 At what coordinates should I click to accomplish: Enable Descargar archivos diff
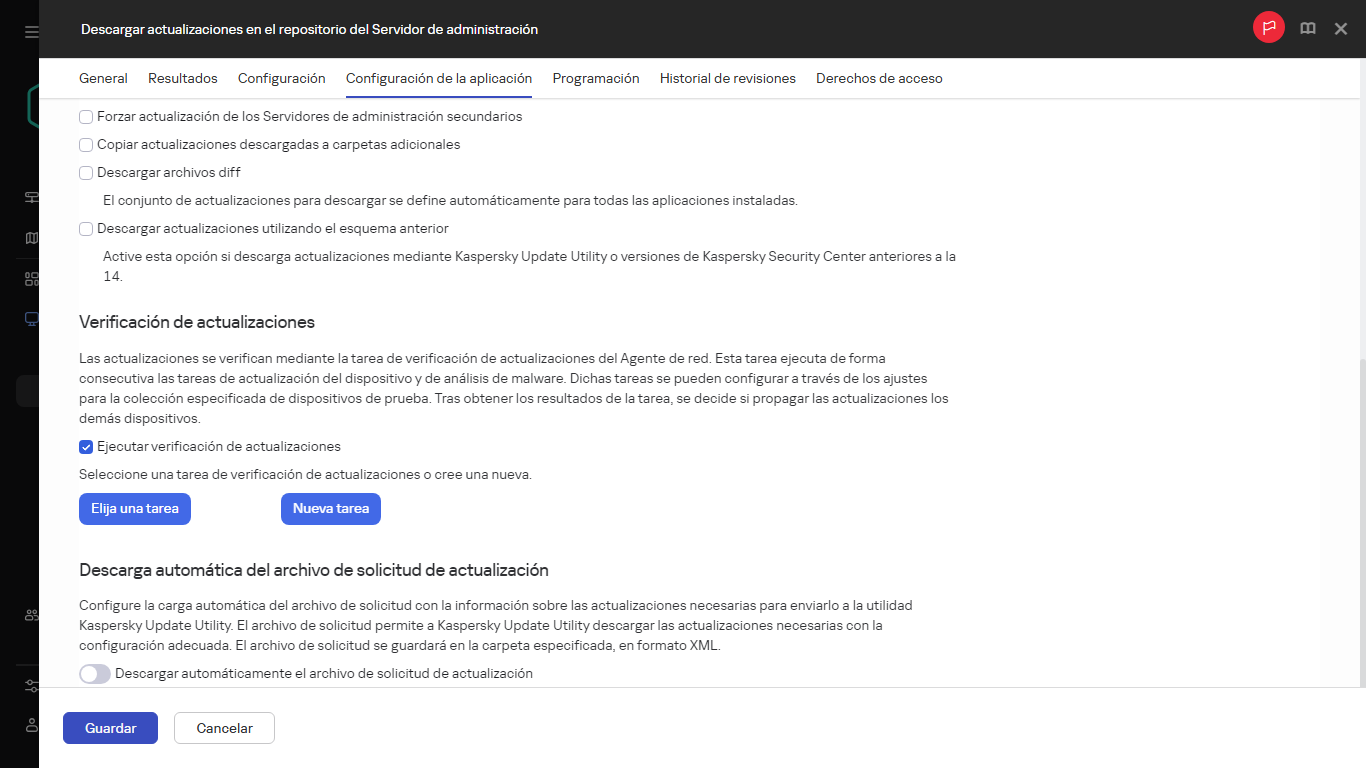pyautogui.click(x=86, y=172)
